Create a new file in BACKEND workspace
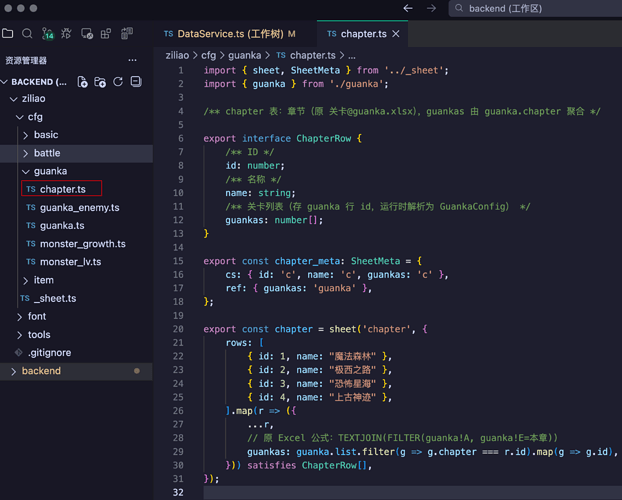This screenshot has height=500, width=622. [x=83, y=82]
